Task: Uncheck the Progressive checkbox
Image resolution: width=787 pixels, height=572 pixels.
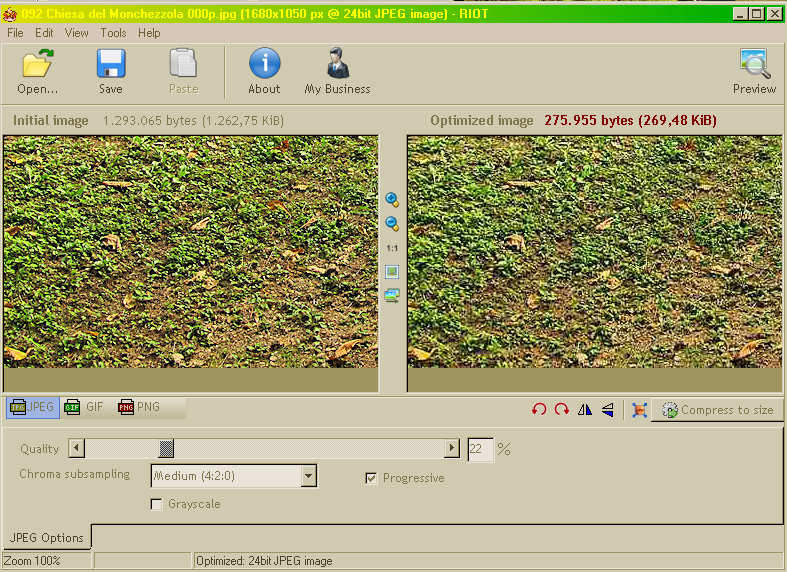Action: click(371, 478)
